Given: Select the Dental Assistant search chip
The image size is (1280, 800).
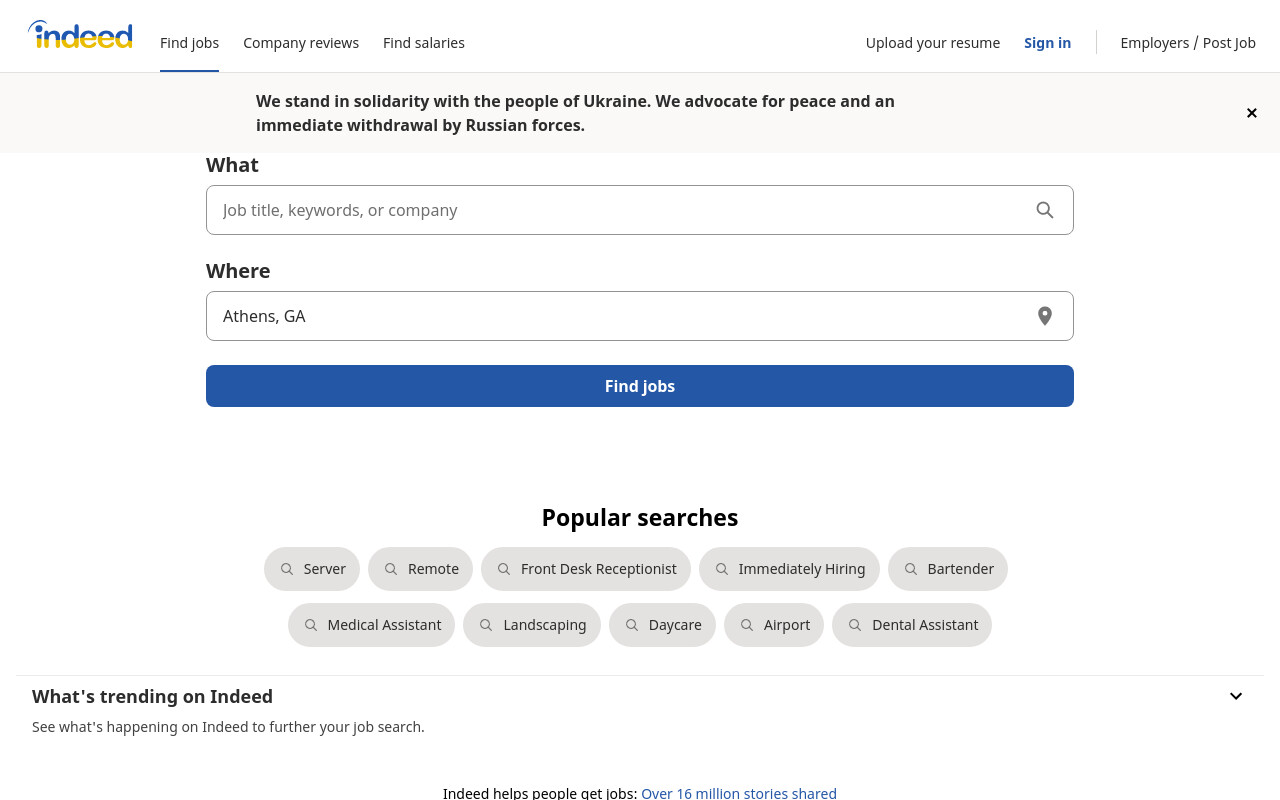Looking at the screenshot, I should click(912, 625).
